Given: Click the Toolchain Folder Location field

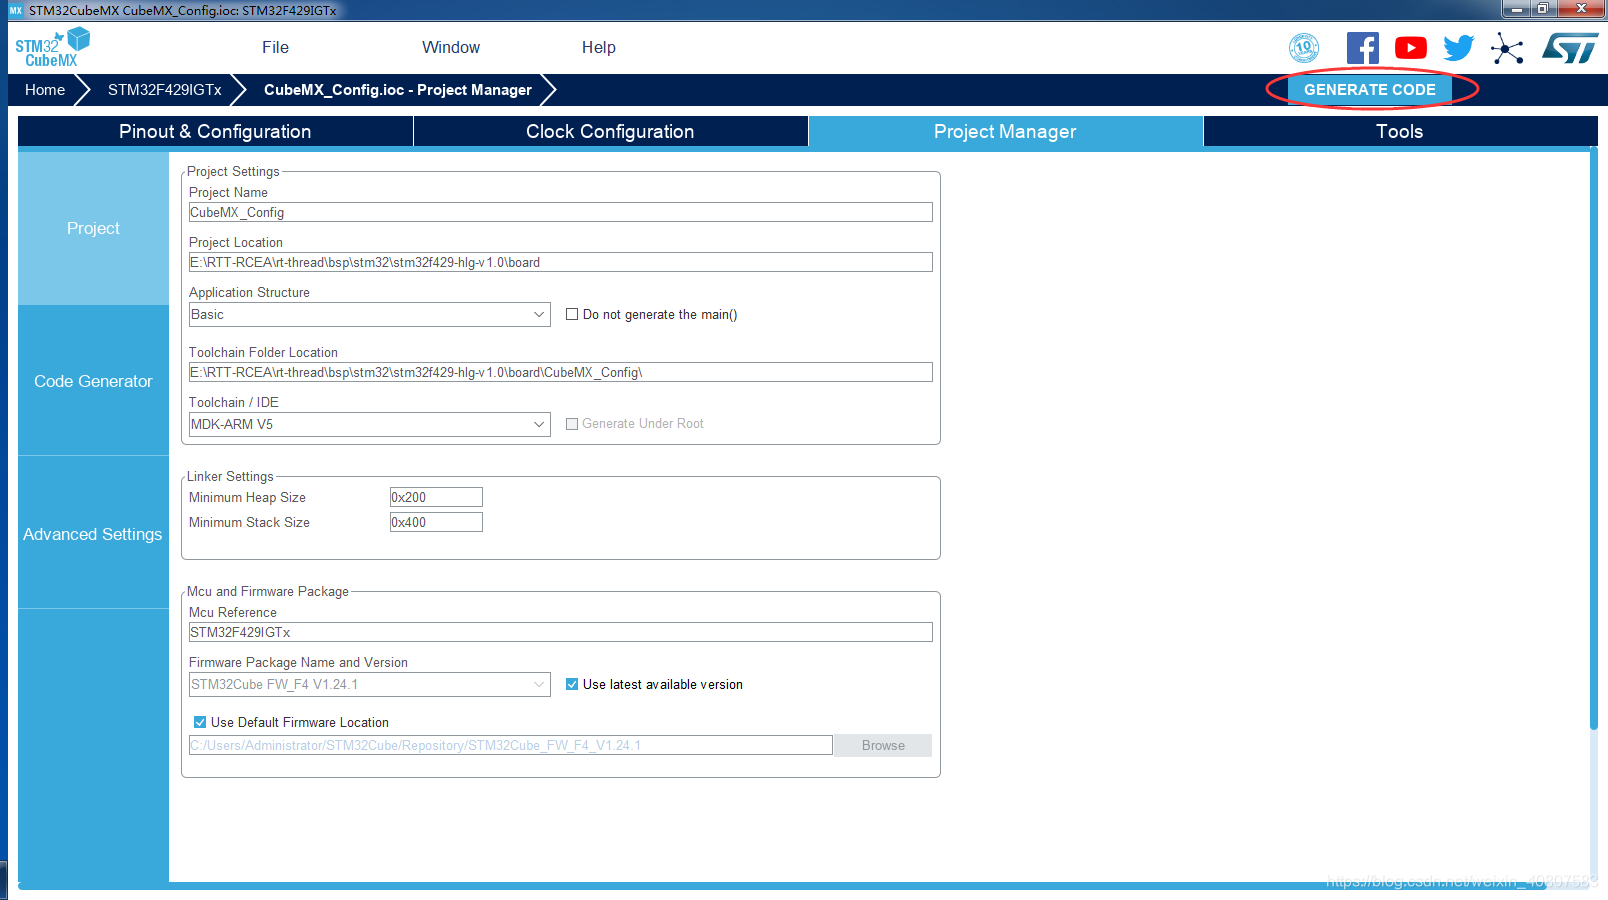Looking at the screenshot, I should click(x=561, y=372).
